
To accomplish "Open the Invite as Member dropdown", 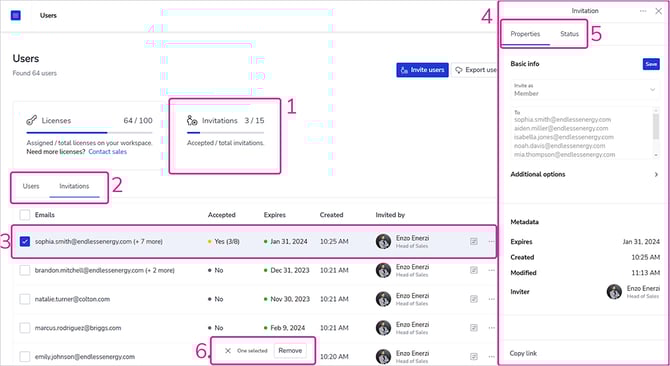I will pos(585,90).
